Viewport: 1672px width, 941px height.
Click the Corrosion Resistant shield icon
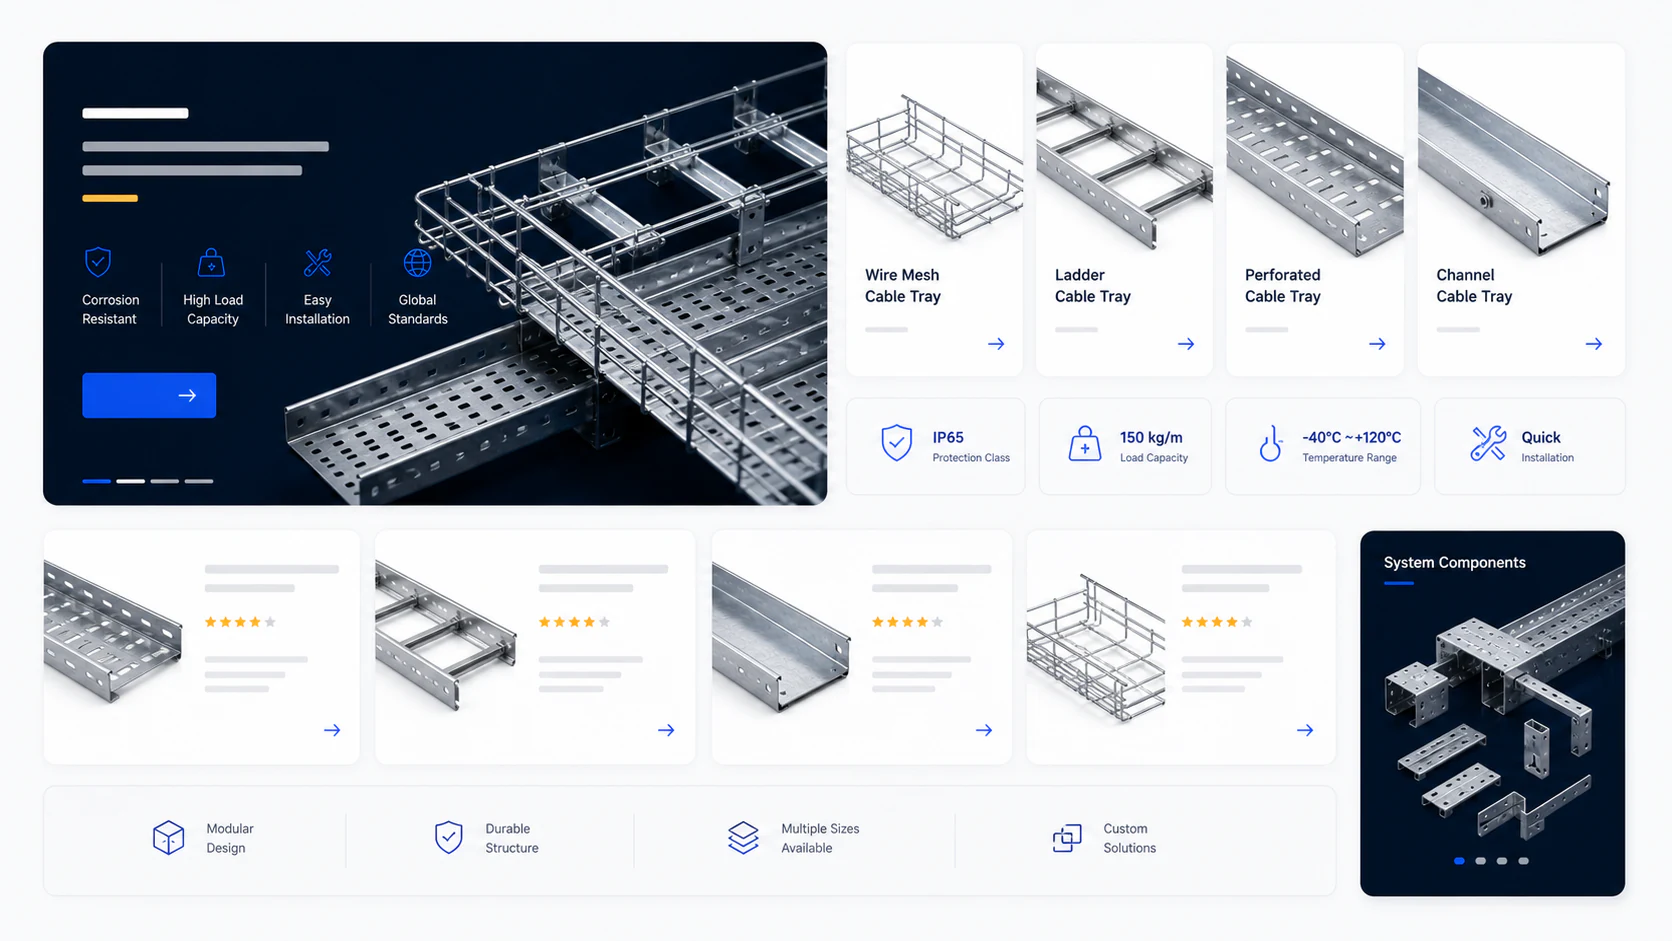(x=98, y=262)
